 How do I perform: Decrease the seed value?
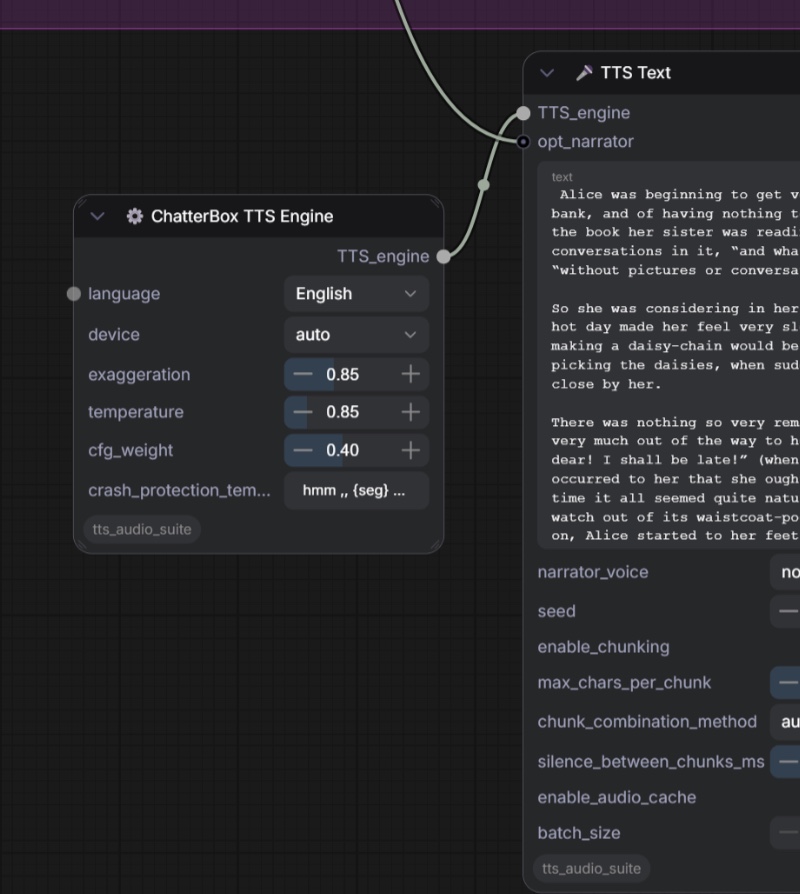788,611
